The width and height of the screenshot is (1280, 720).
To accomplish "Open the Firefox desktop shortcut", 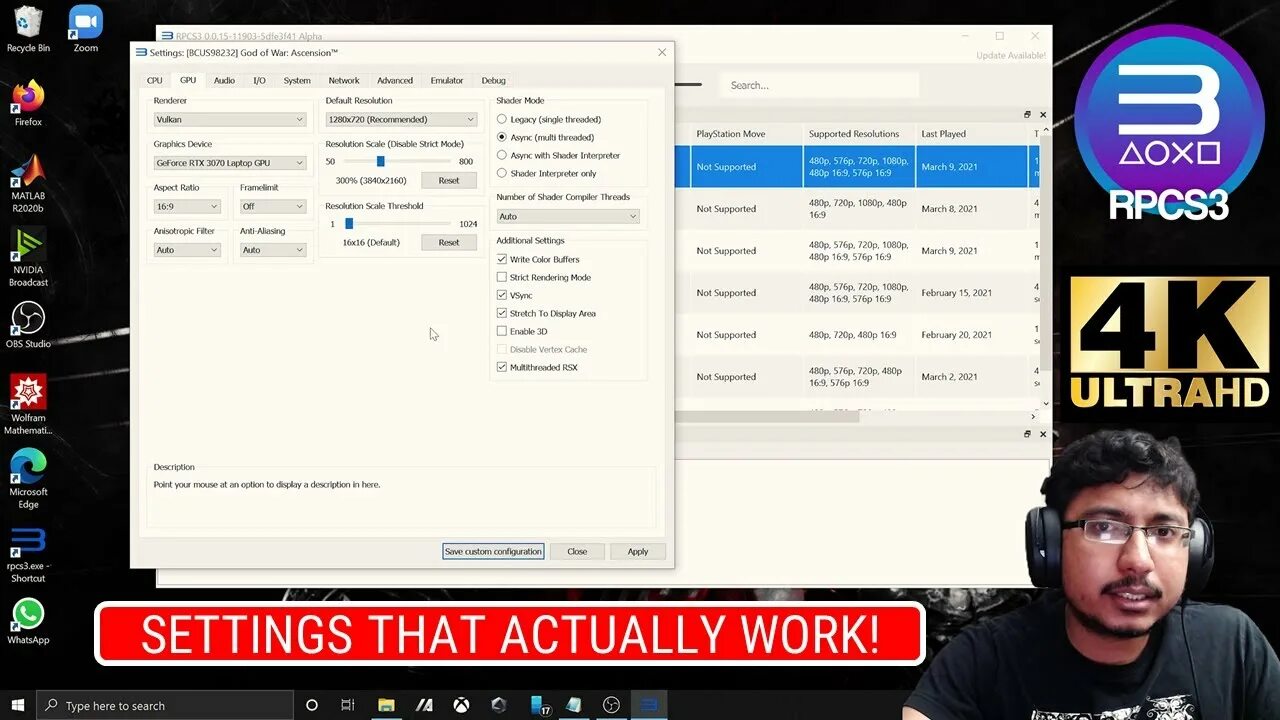I will (x=28, y=104).
